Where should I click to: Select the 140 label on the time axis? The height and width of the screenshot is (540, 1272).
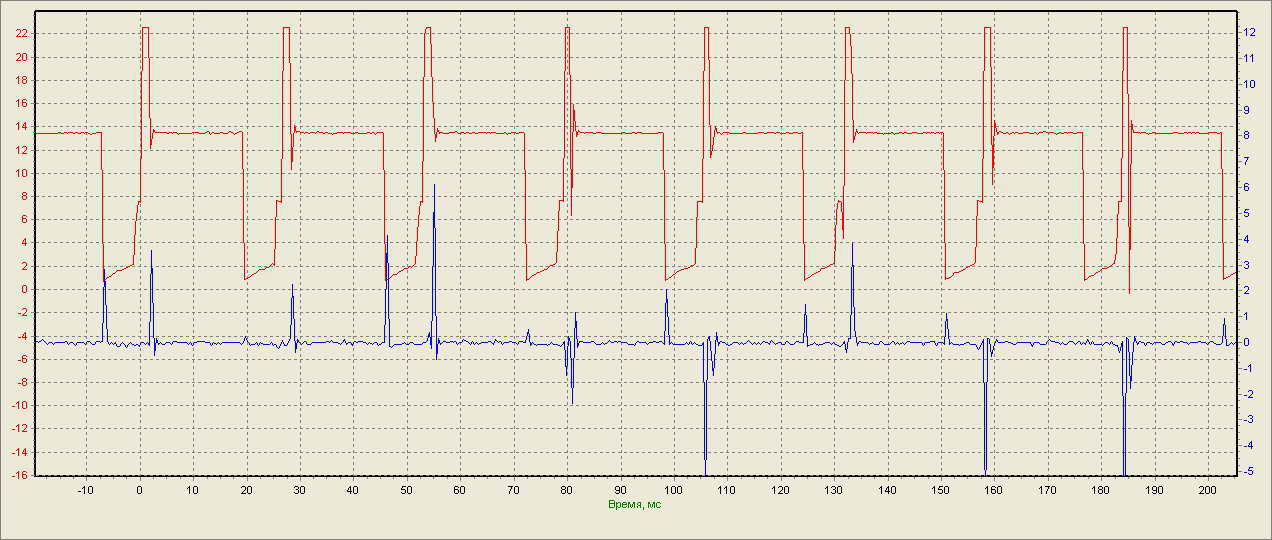(x=887, y=491)
